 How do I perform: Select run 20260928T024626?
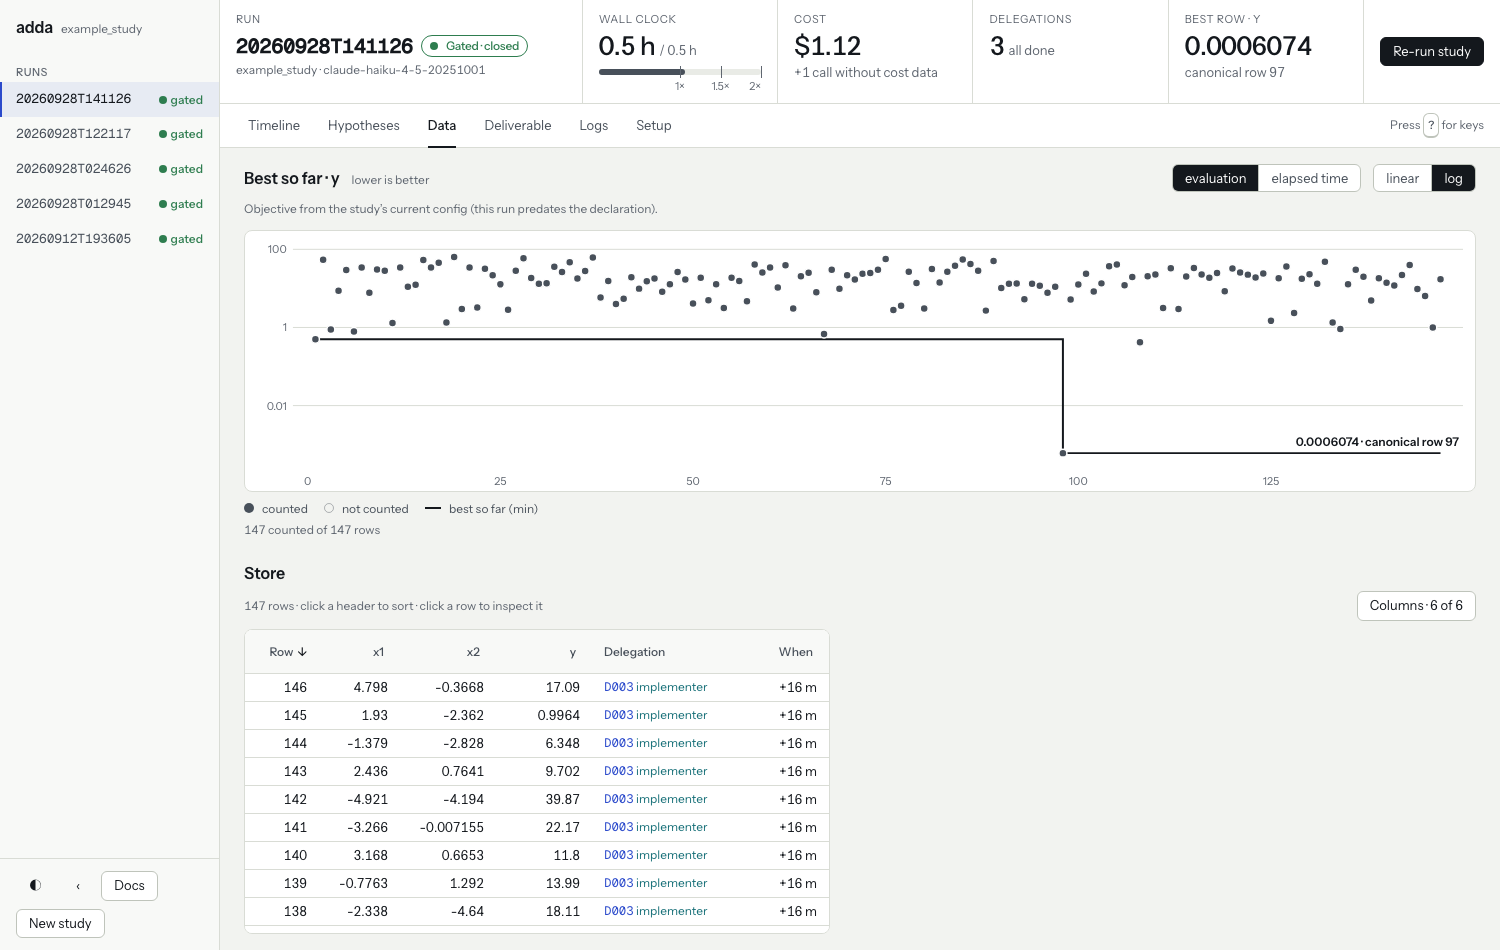click(110, 169)
